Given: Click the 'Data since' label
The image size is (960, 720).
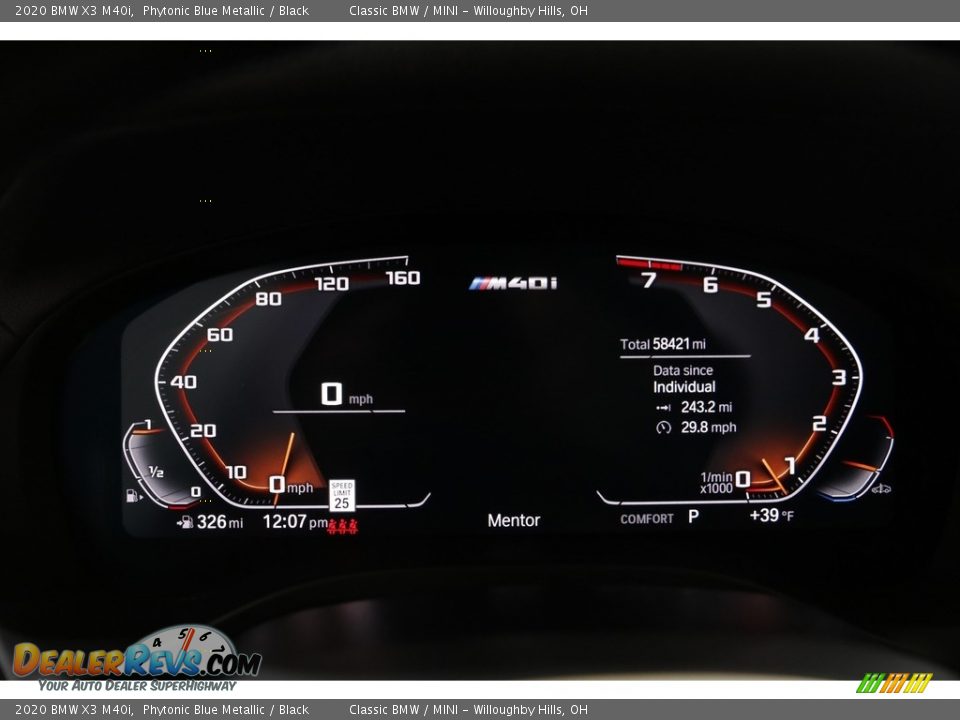Looking at the screenshot, I should pyautogui.click(x=683, y=370).
